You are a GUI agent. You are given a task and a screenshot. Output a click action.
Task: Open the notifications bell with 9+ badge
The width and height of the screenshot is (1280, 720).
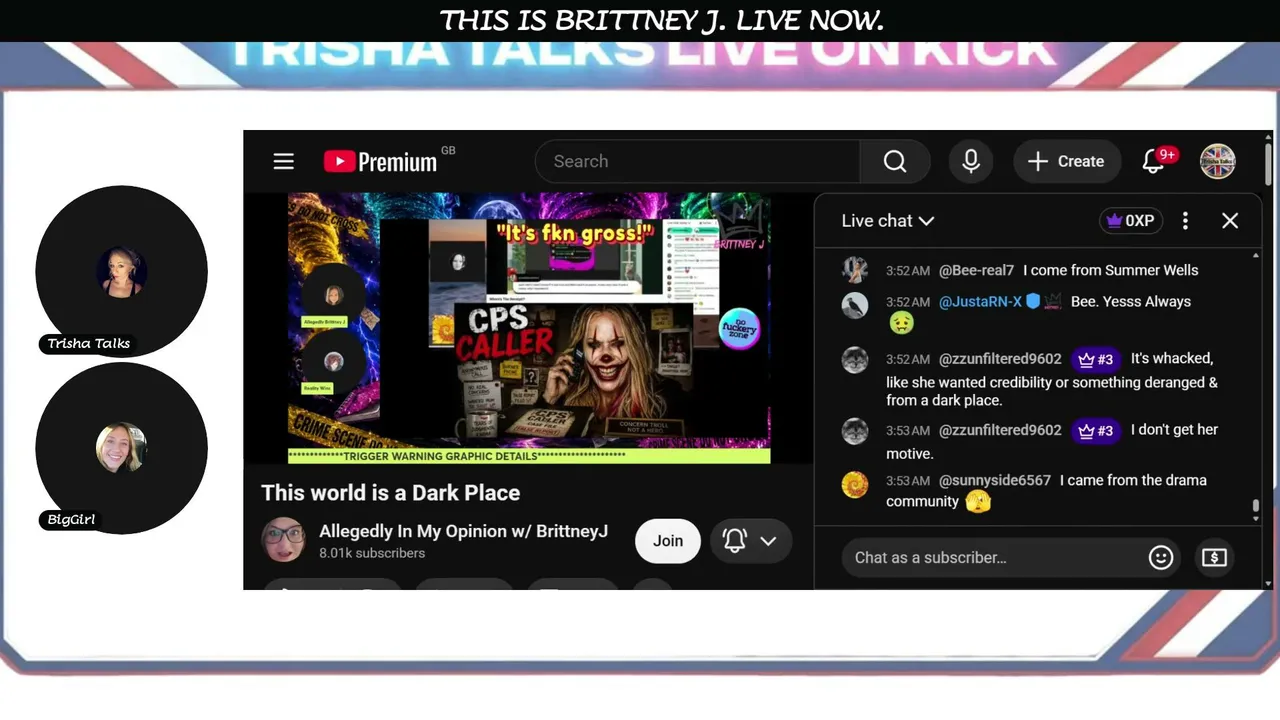[x=1154, y=161]
